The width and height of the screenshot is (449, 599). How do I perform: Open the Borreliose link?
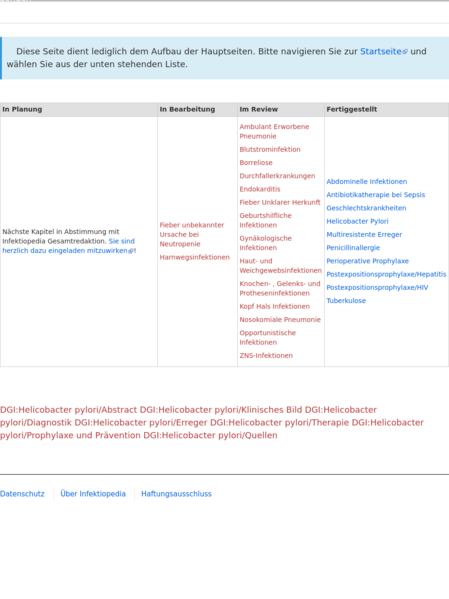[x=256, y=162]
